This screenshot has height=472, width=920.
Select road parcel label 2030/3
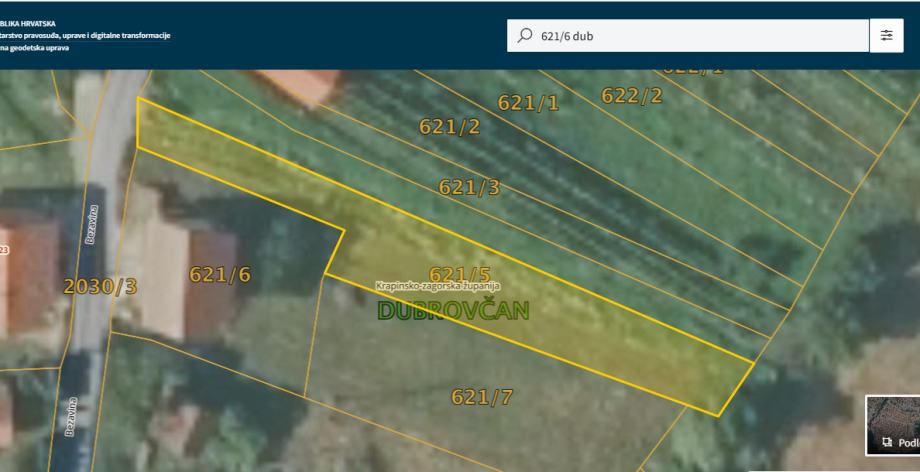100,286
